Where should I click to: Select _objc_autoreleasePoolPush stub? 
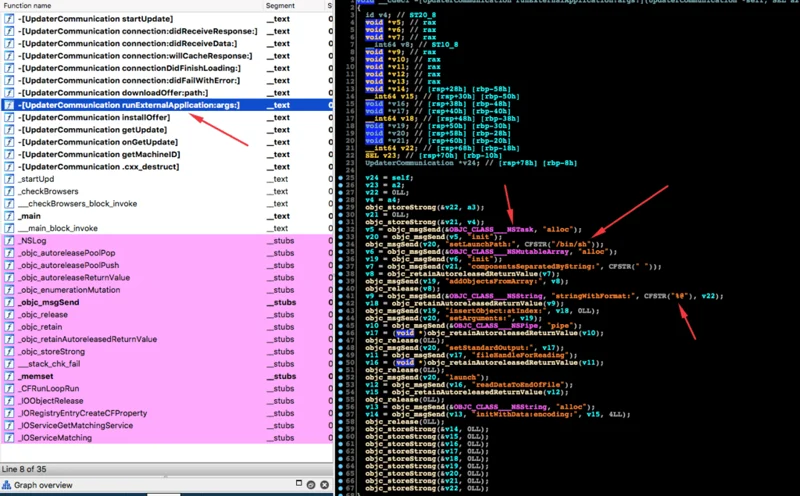coord(68,265)
